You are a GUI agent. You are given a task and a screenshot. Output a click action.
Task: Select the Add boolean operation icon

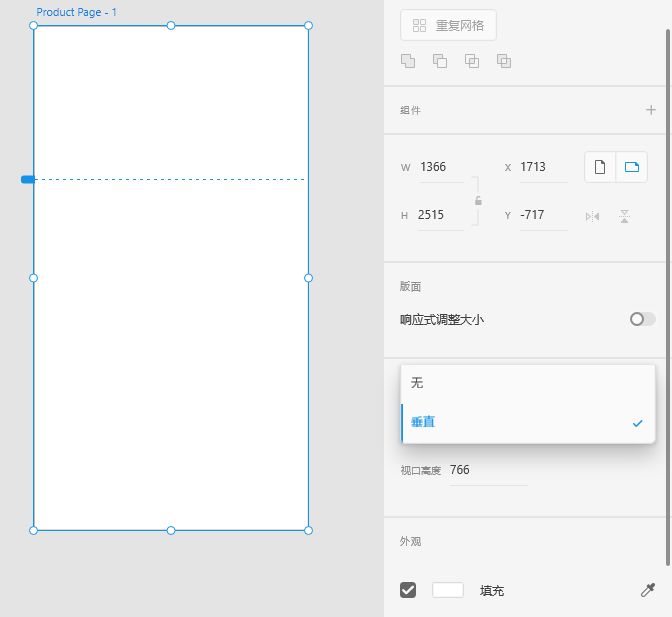point(408,61)
